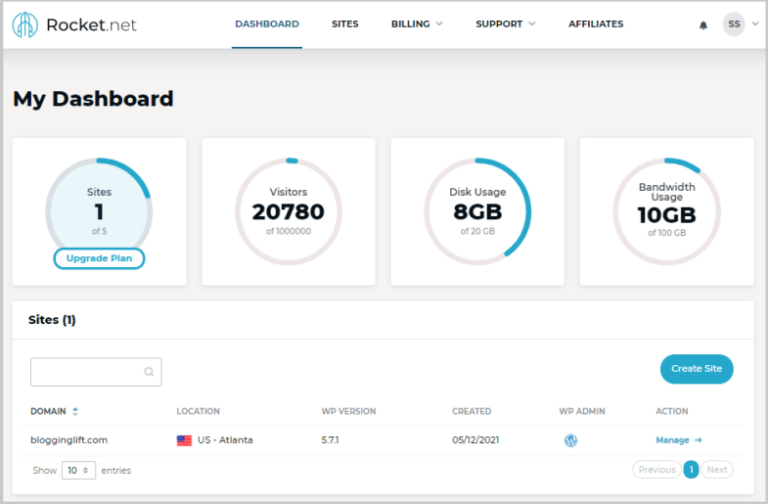Open the notifications bell
Viewport: 768px width, 504px height.
(x=703, y=25)
